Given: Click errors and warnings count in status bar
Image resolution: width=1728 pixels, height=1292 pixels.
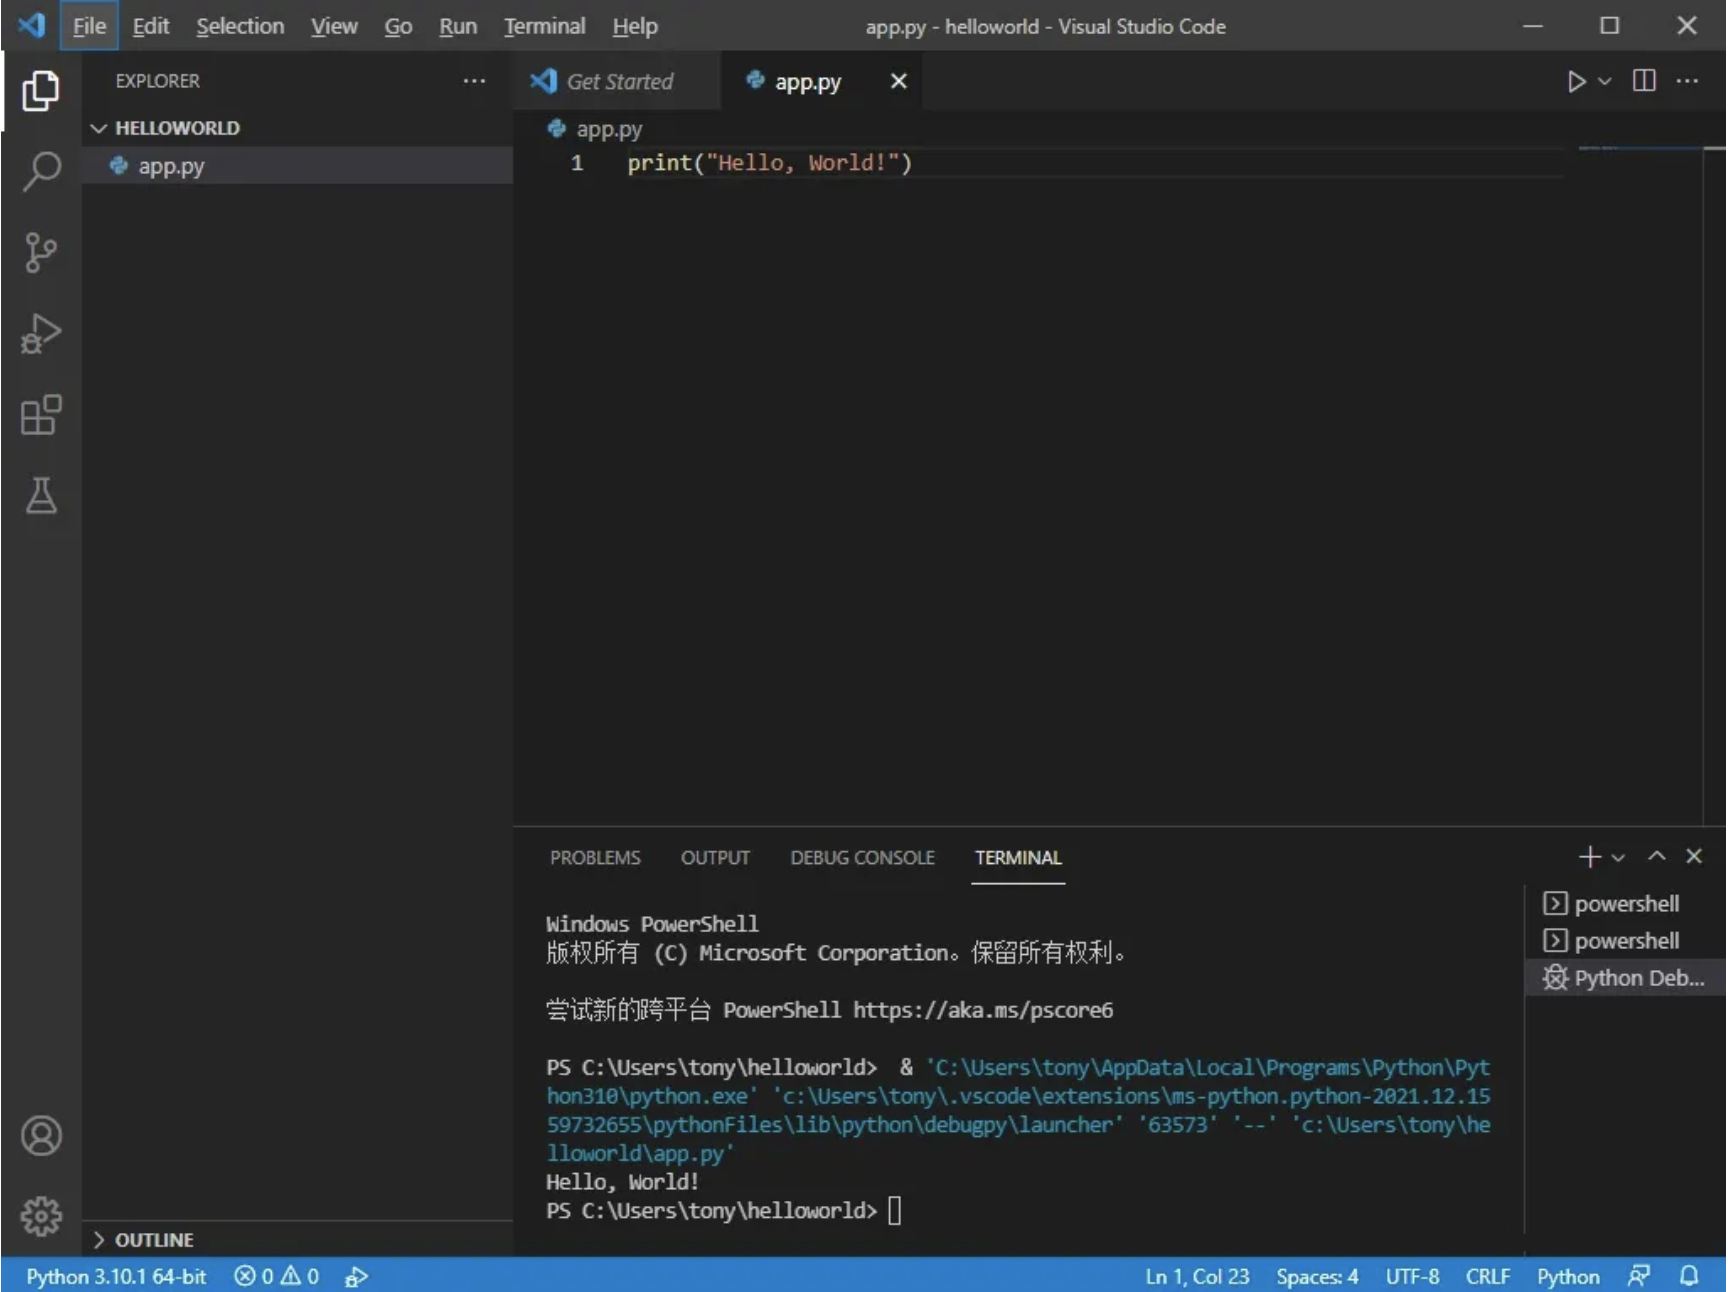Looking at the screenshot, I should (x=276, y=1276).
